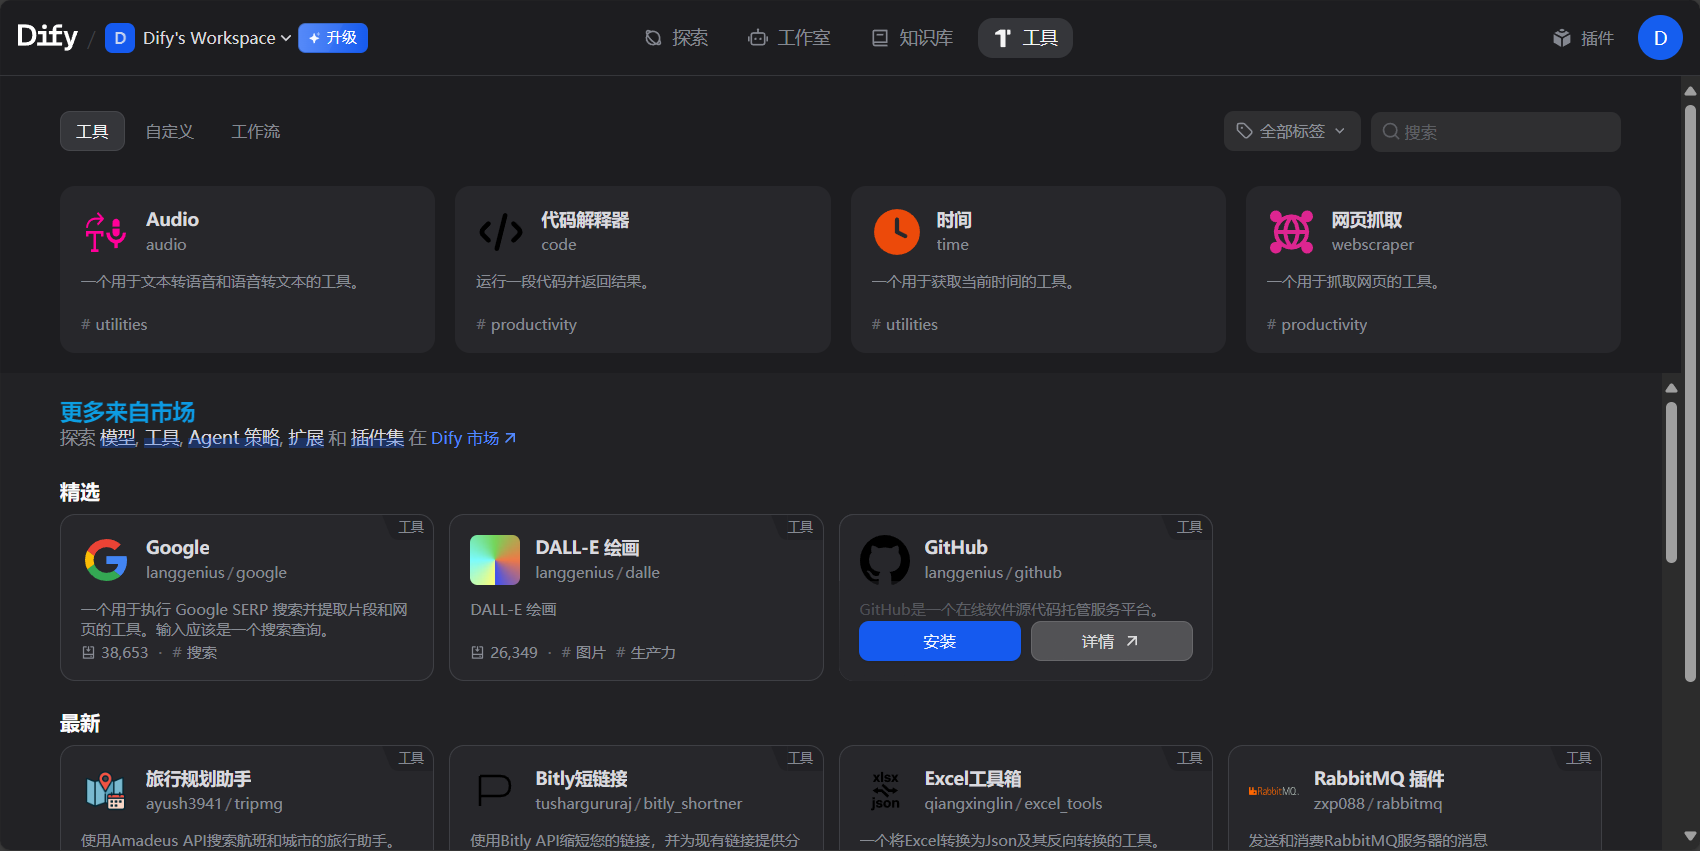Image resolution: width=1700 pixels, height=851 pixels.
Task: Click the Audio tool icon
Action: (105, 232)
